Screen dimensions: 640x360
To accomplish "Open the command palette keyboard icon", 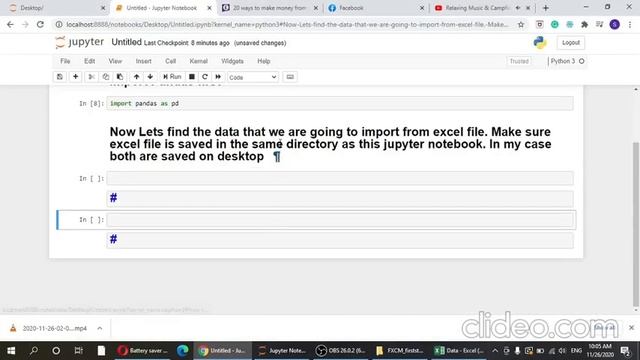I will pos(290,77).
